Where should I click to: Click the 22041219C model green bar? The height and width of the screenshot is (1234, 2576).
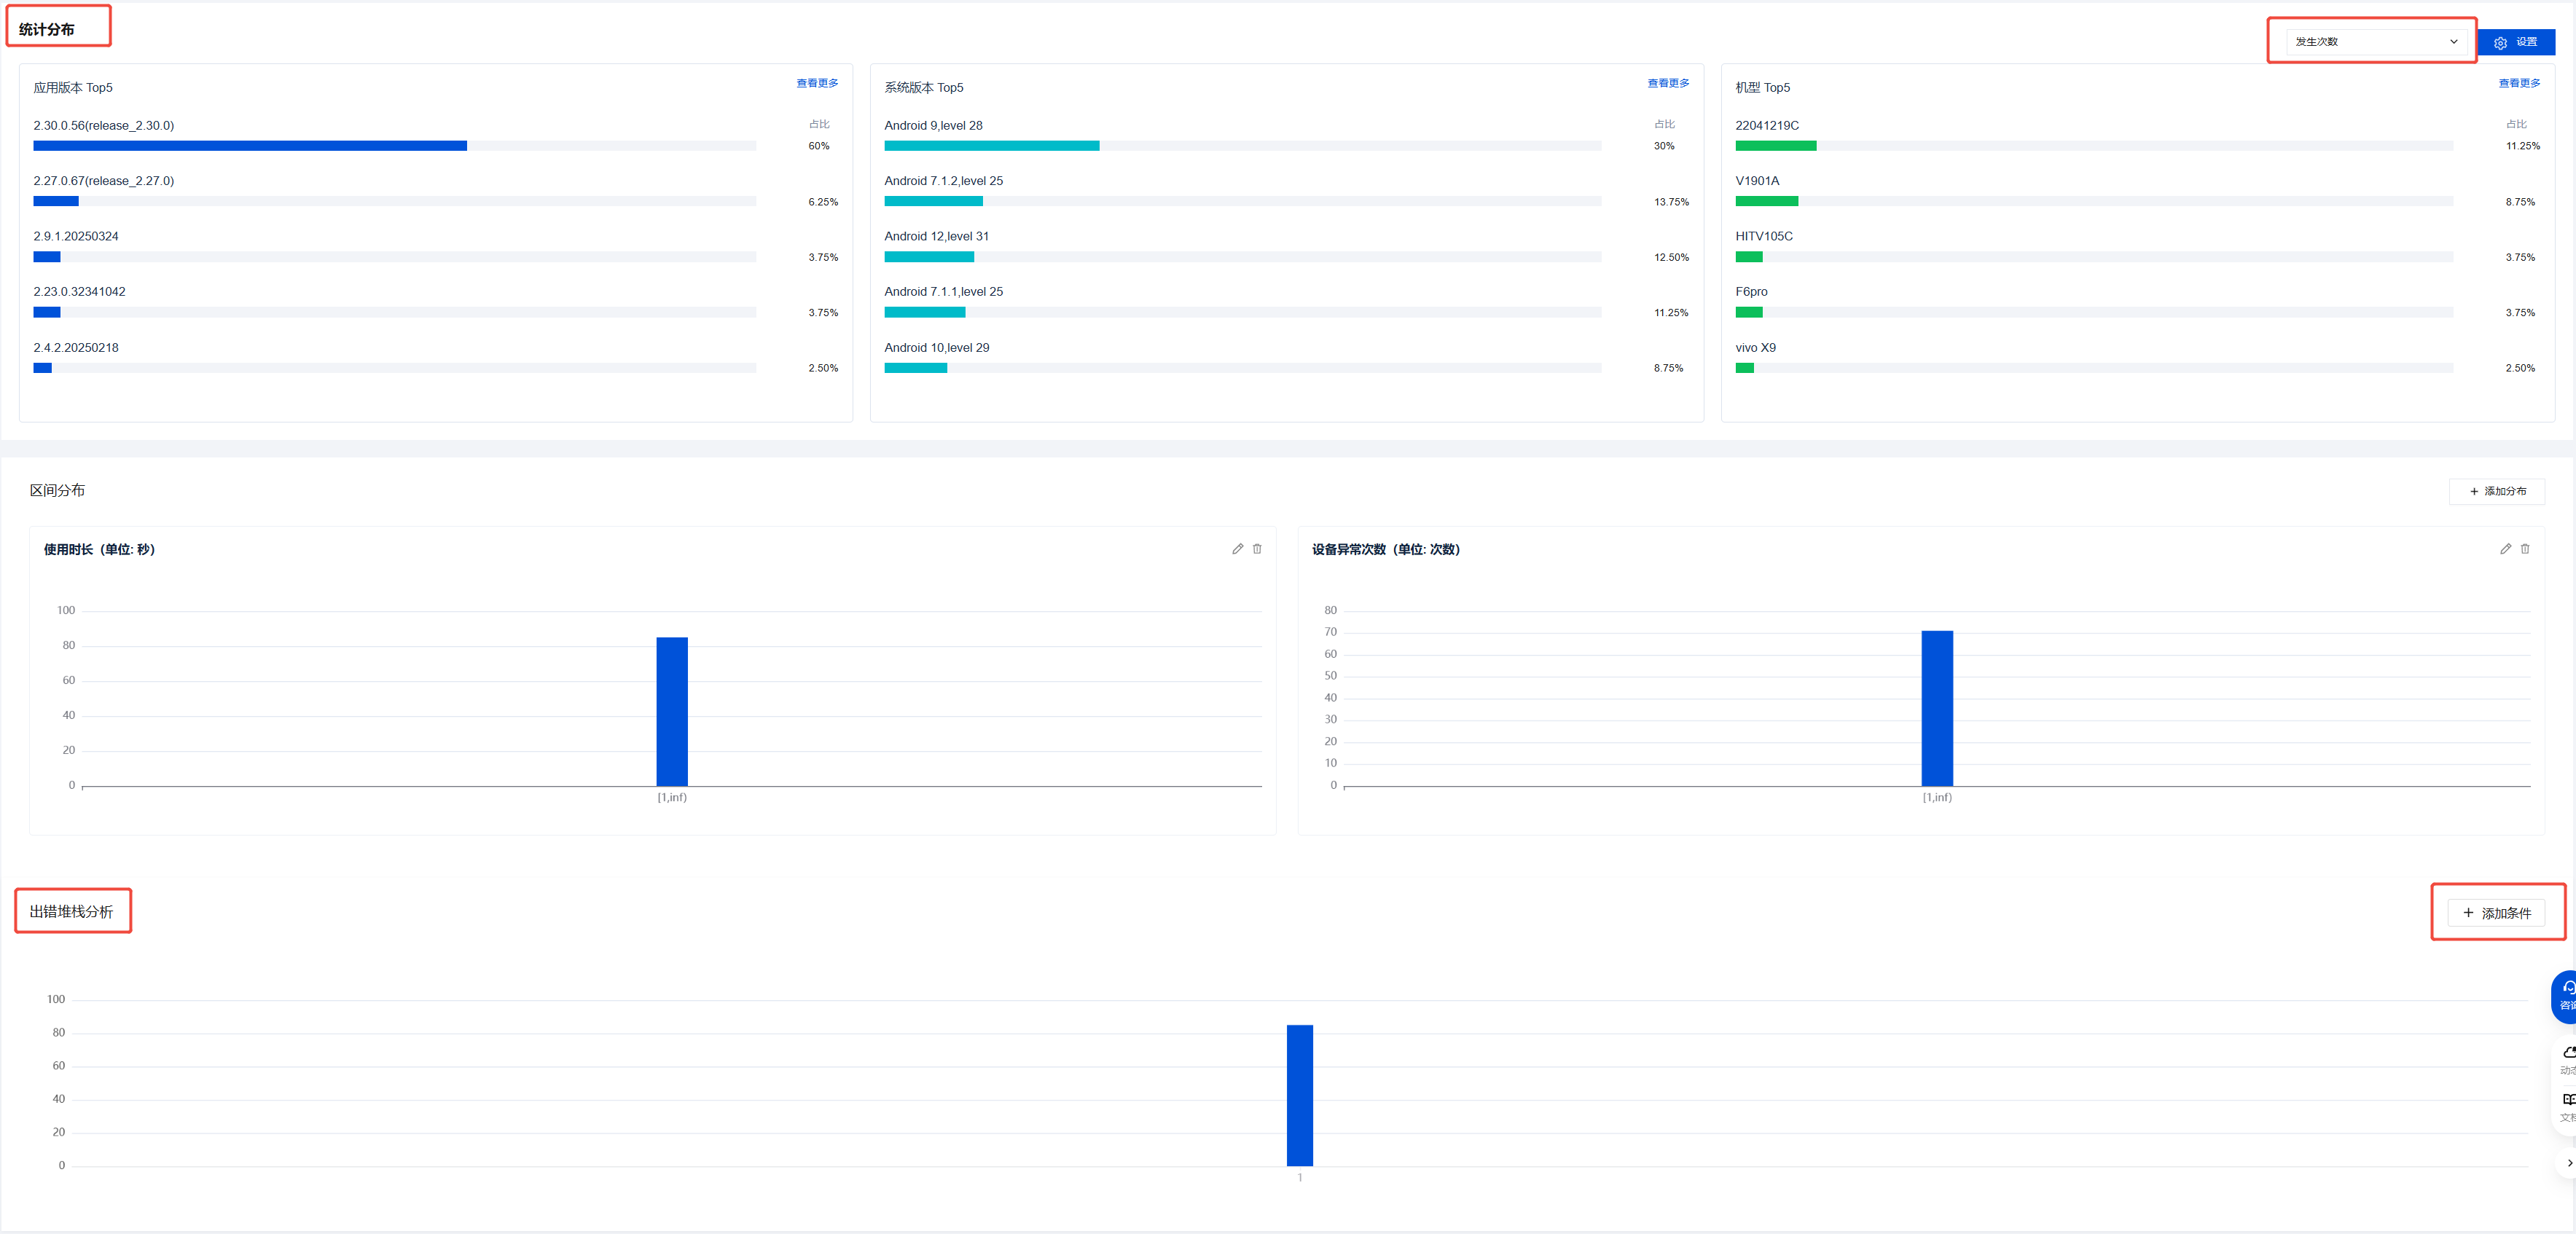[x=1775, y=146]
